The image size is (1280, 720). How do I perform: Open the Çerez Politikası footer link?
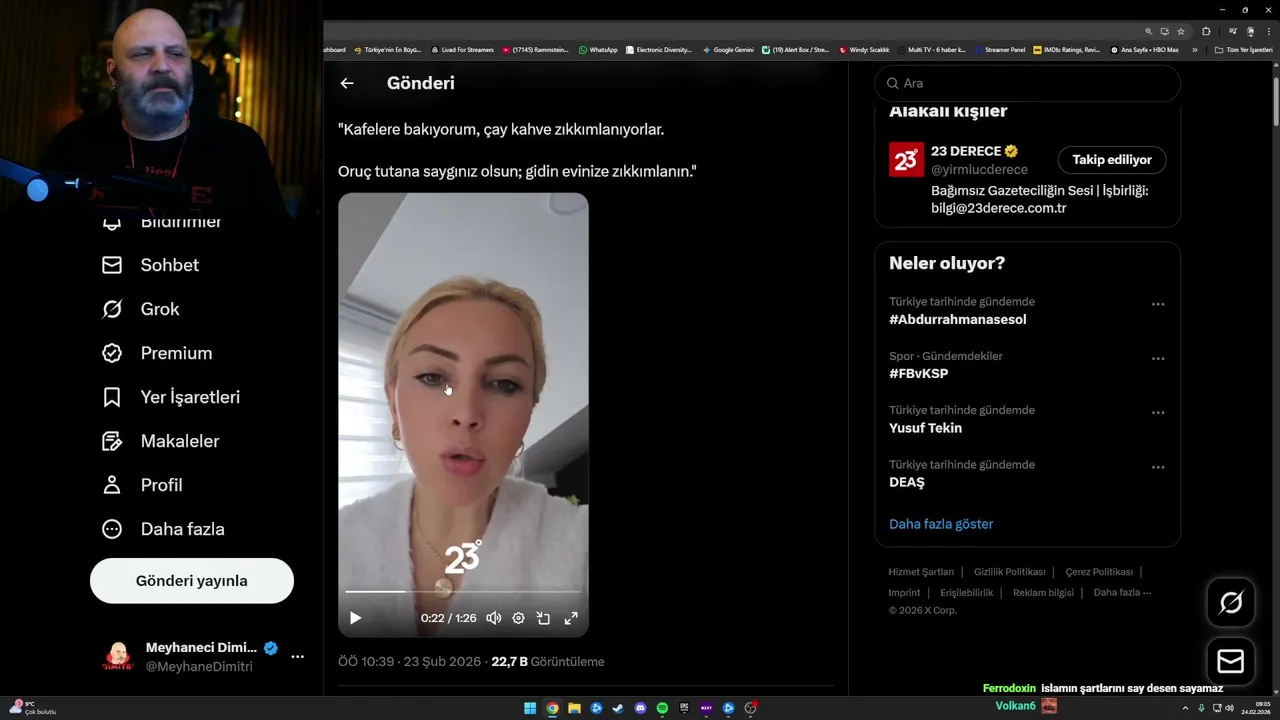coord(1099,572)
